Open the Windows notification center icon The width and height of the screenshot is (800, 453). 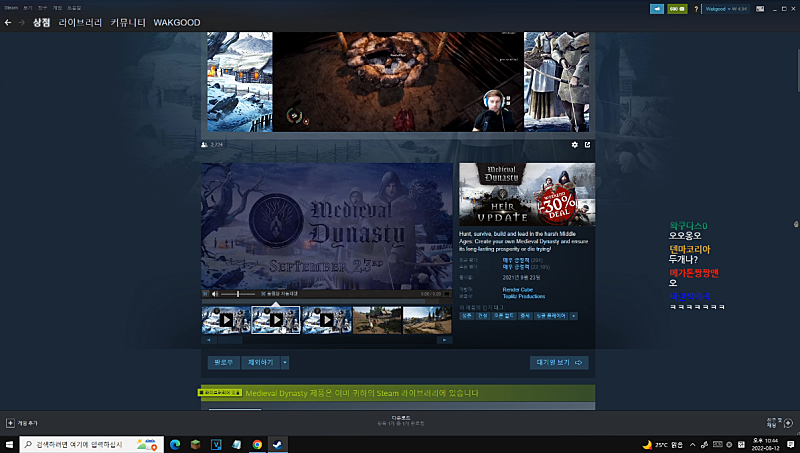point(790,445)
